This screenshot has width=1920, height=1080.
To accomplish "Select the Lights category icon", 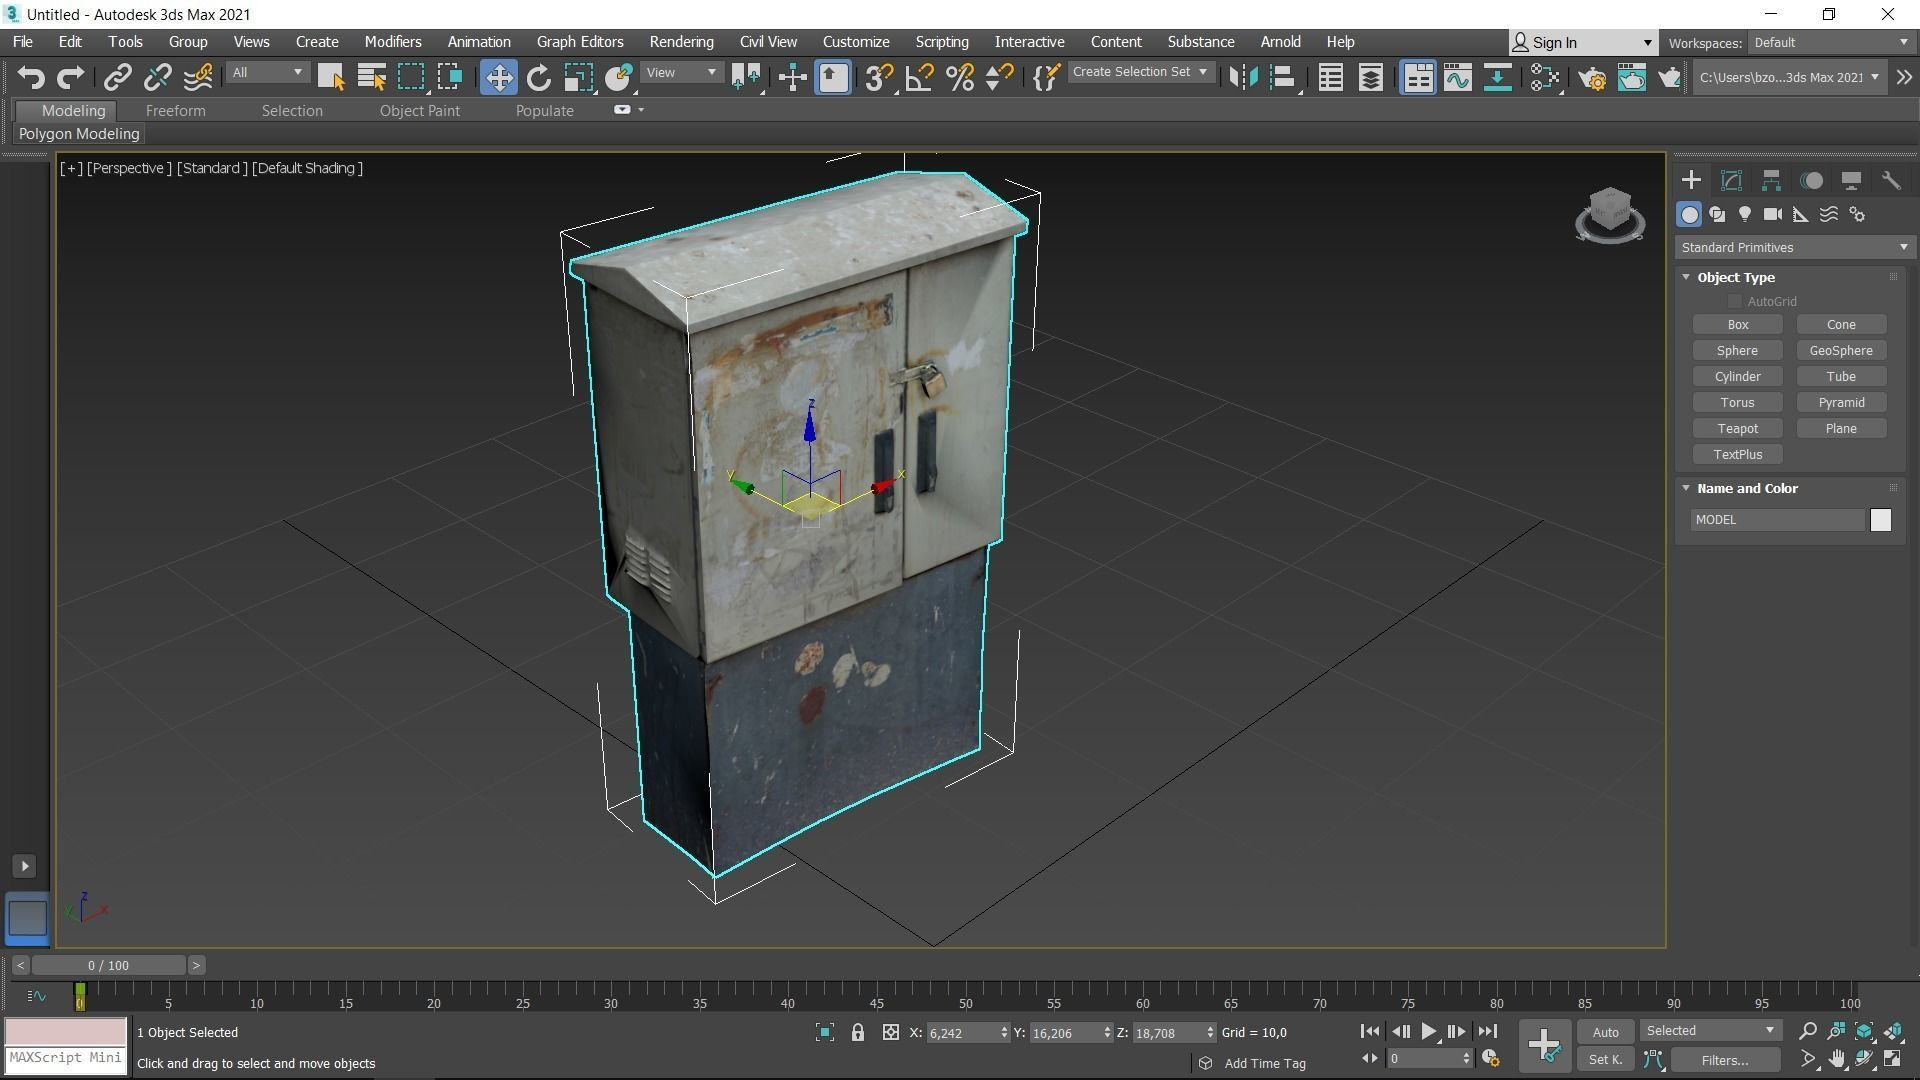I will 1745,214.
